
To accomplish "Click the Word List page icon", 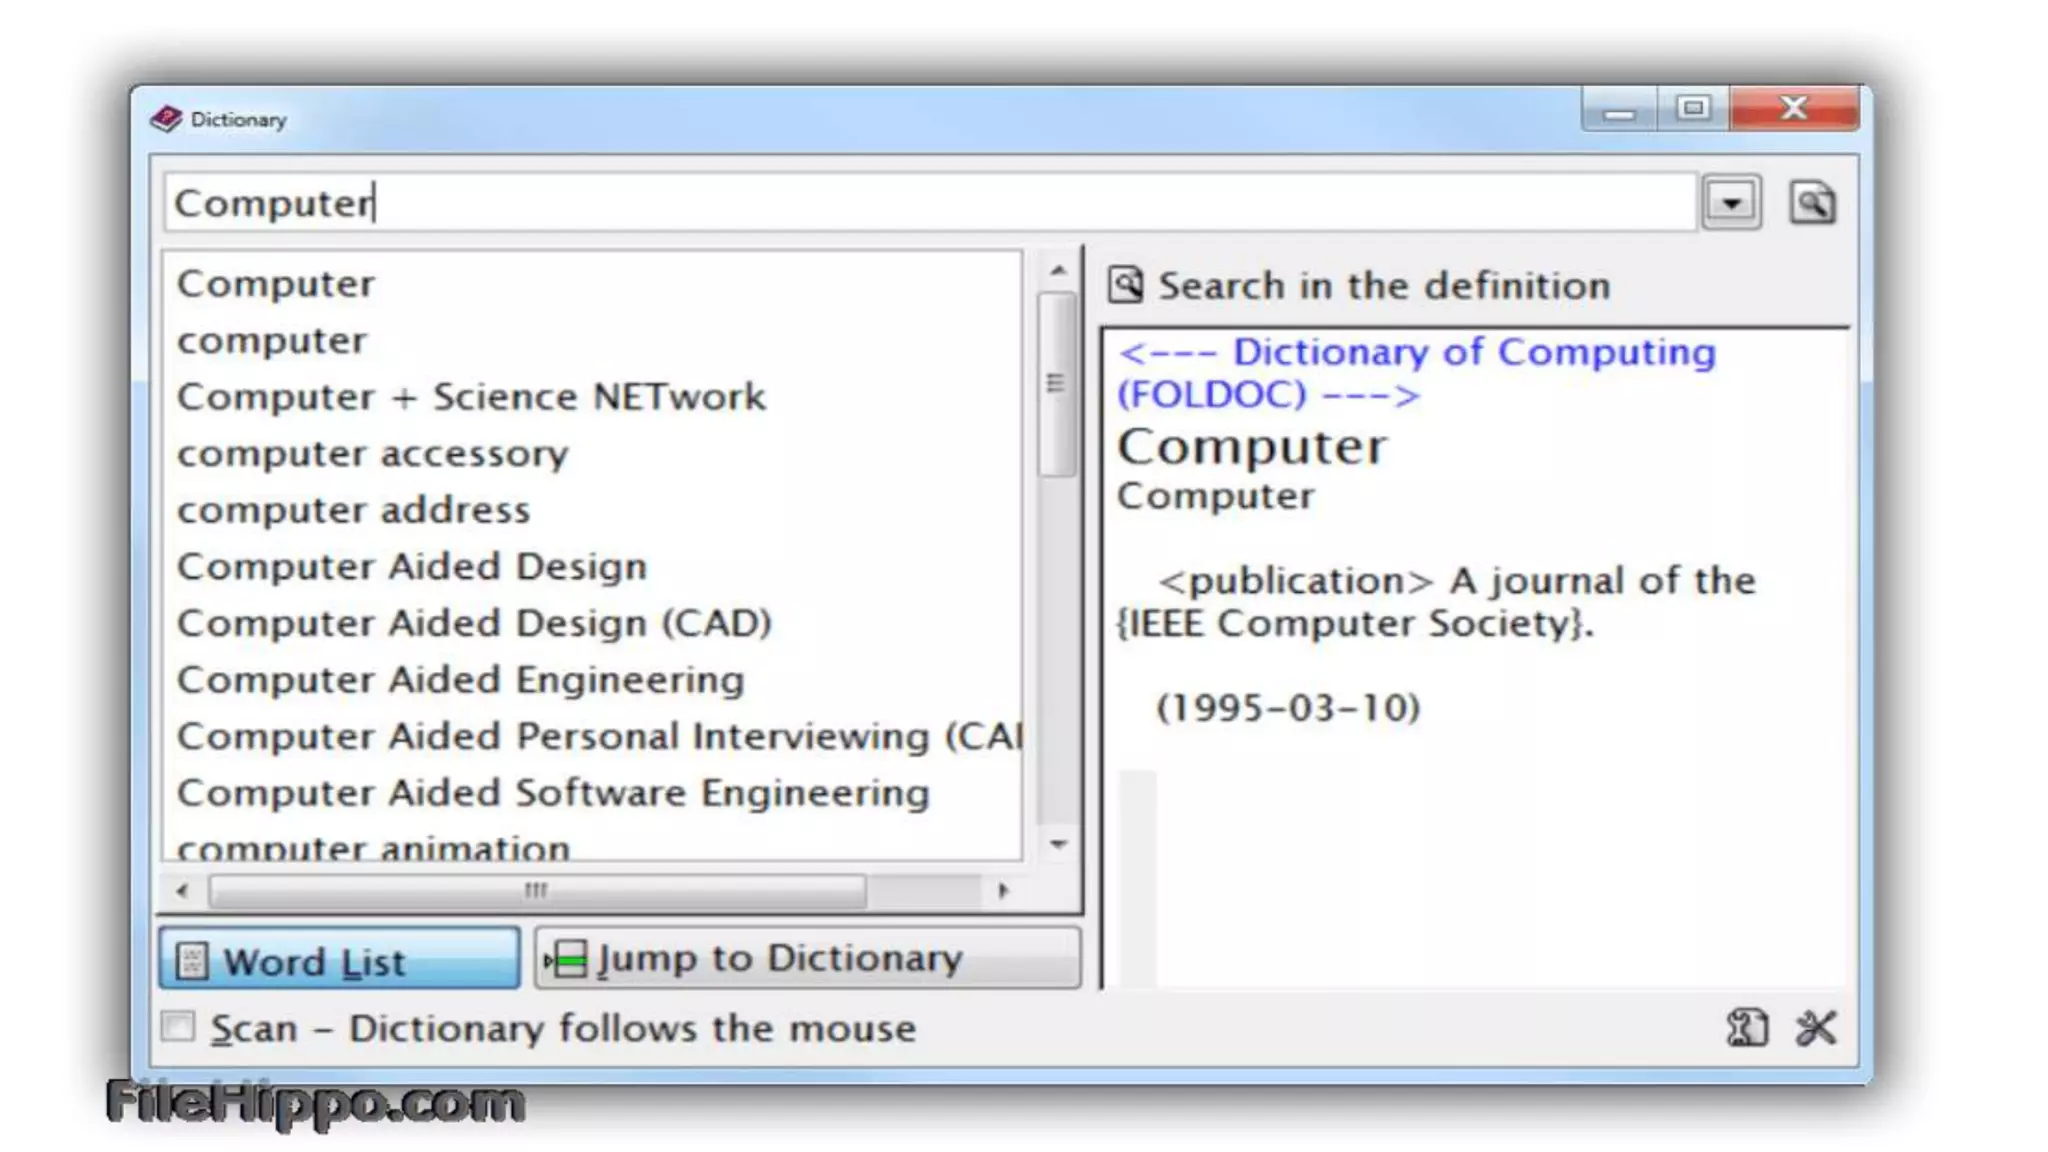I will [191, 961].
